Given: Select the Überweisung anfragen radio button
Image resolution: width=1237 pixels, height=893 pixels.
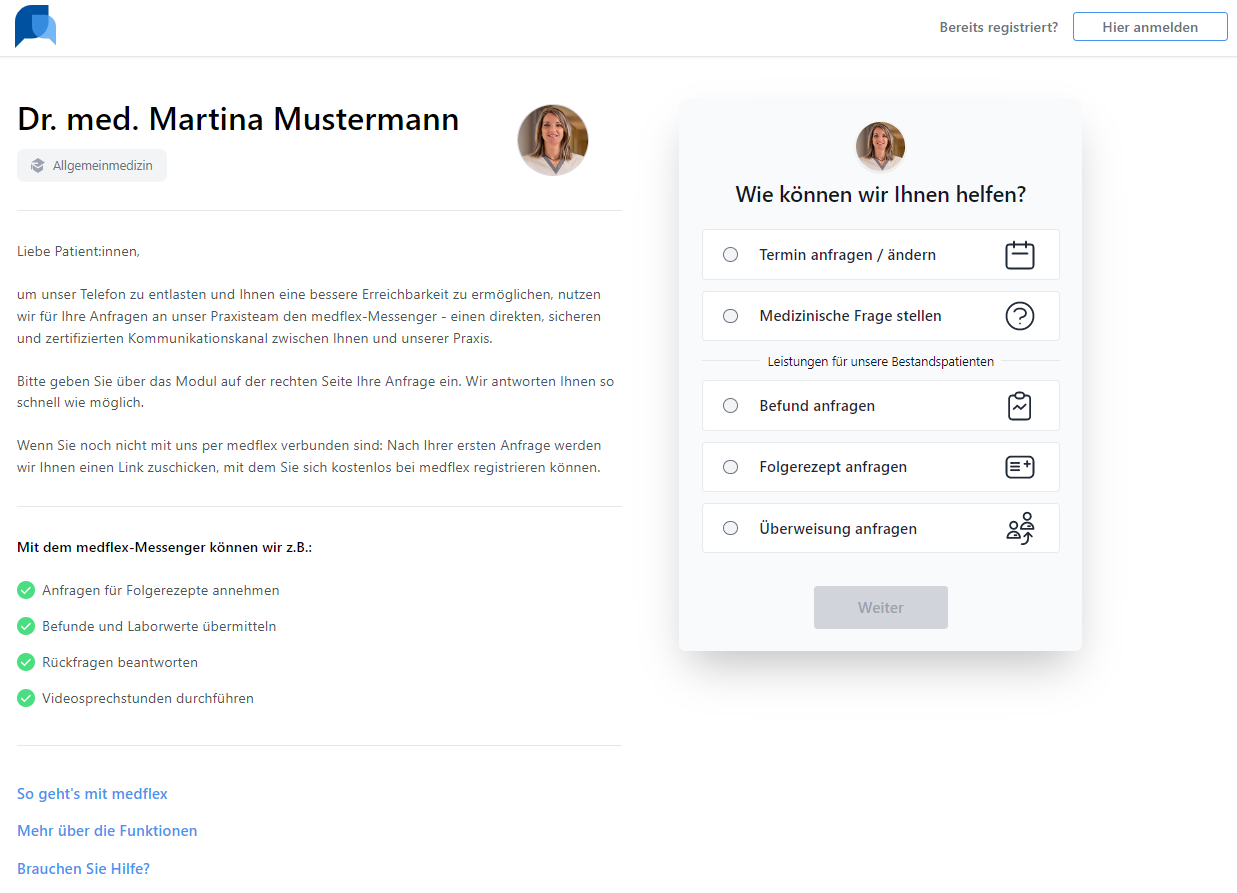Looking at the screenshot, I should (730, 528).
